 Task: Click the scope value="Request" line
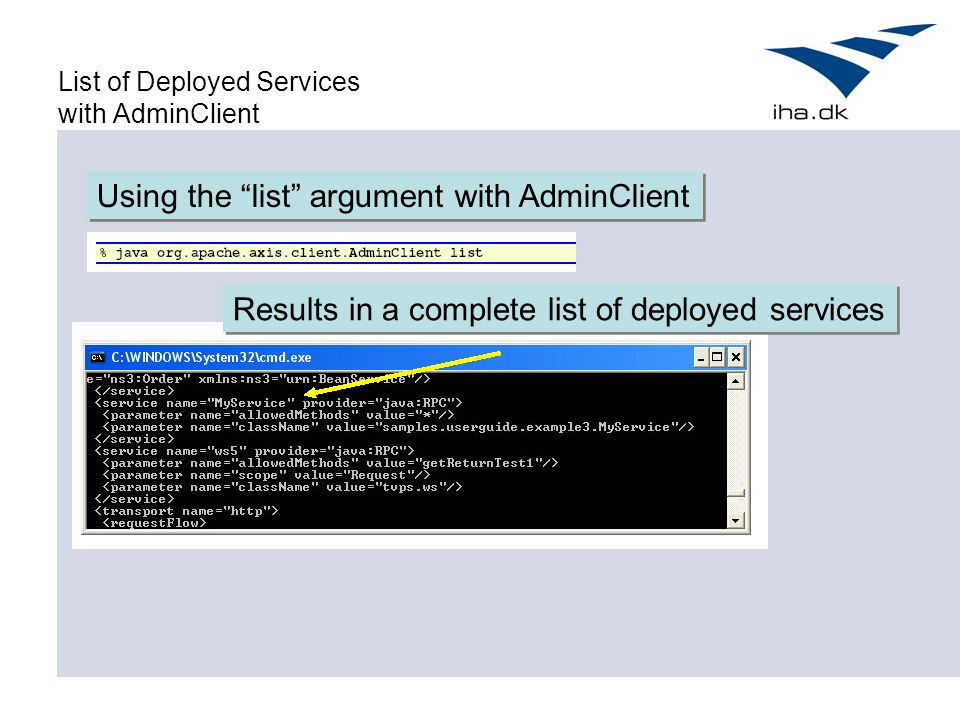click(266, 475)
